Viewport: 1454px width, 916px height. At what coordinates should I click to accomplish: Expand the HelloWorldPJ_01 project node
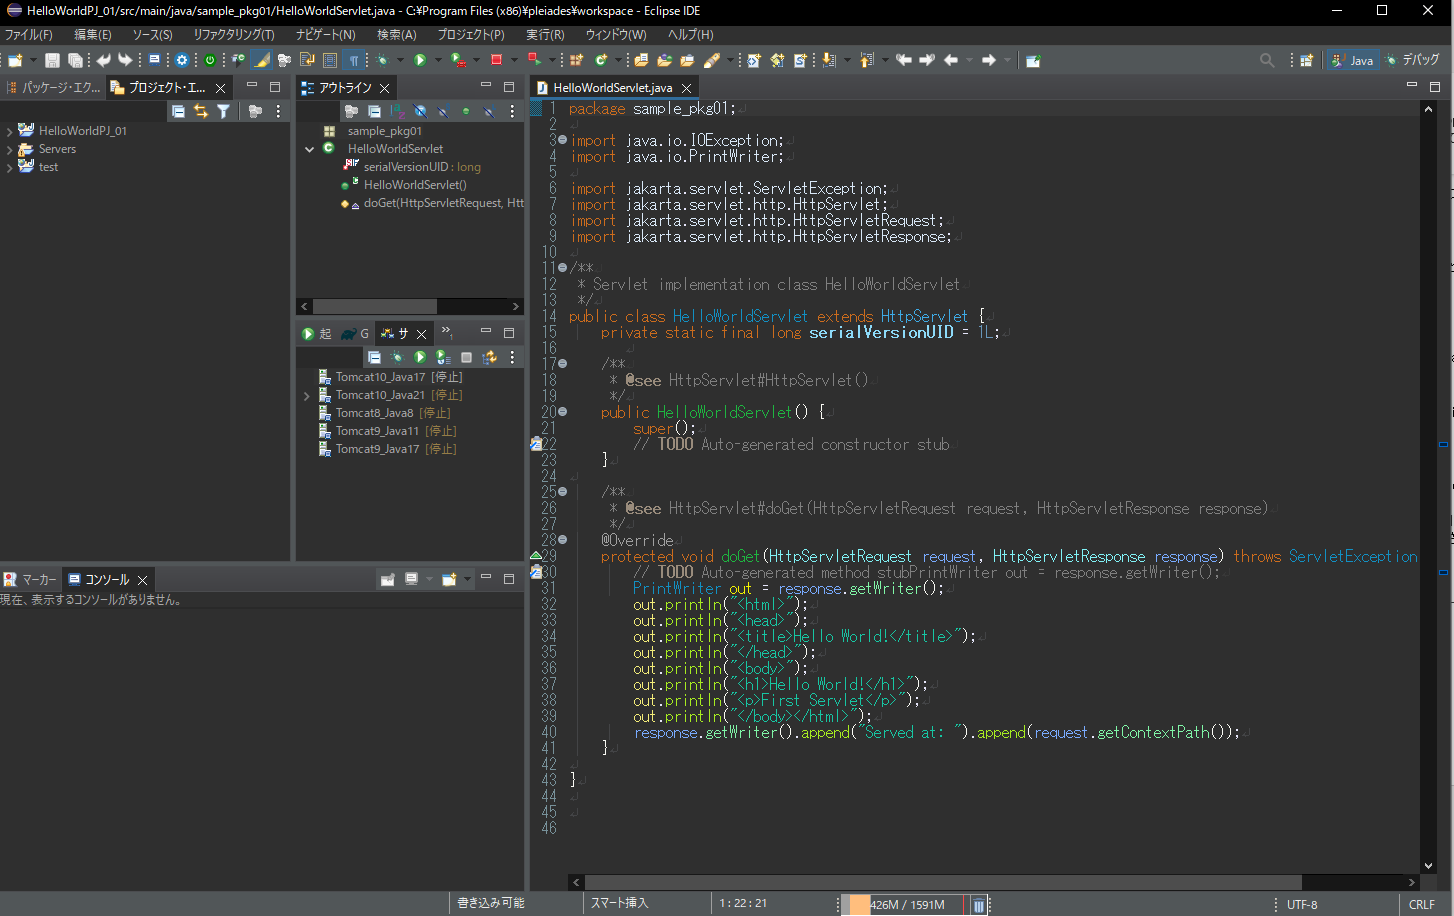[x=10, y=131]
